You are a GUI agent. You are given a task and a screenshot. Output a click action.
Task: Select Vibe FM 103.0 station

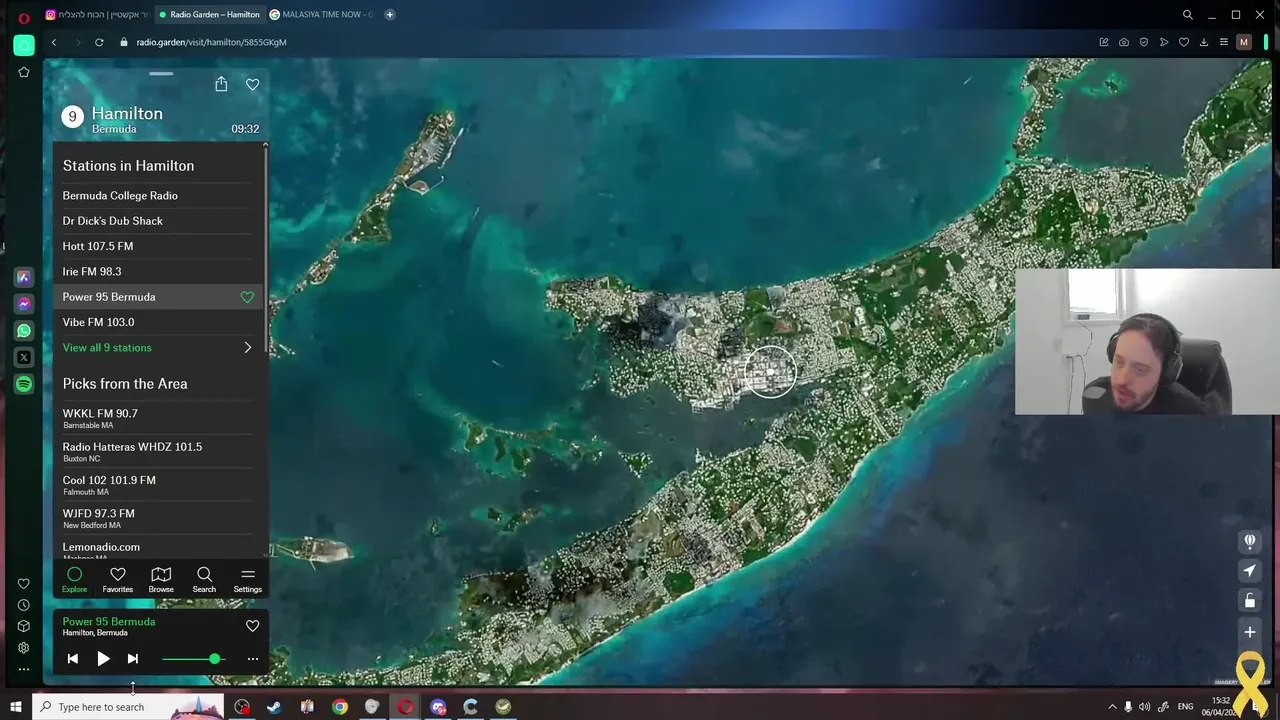(98, 322)
